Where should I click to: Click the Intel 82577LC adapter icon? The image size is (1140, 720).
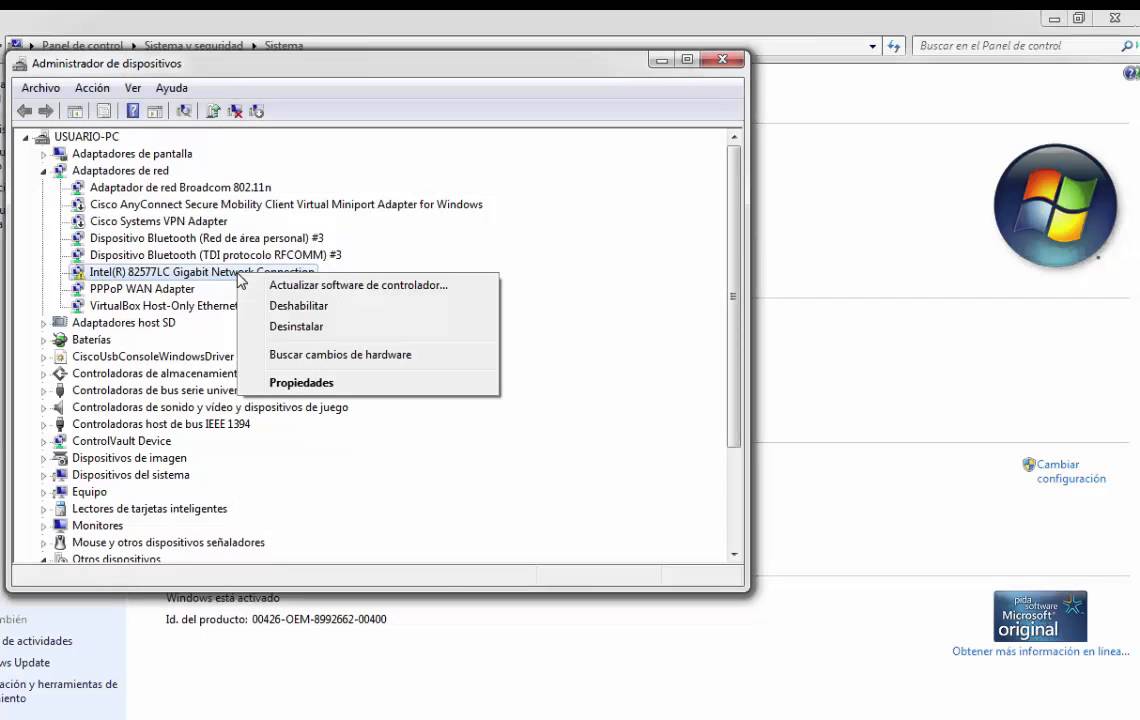78,272
